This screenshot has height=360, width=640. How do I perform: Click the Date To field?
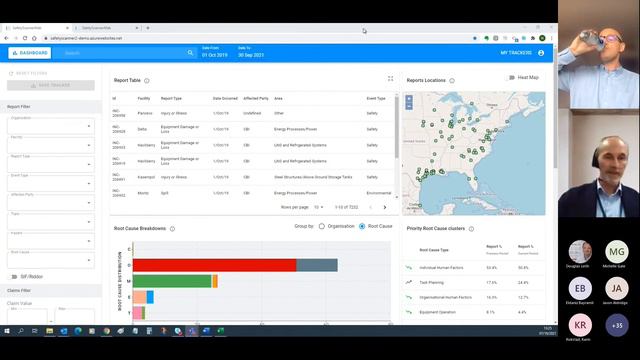point(251,52)
